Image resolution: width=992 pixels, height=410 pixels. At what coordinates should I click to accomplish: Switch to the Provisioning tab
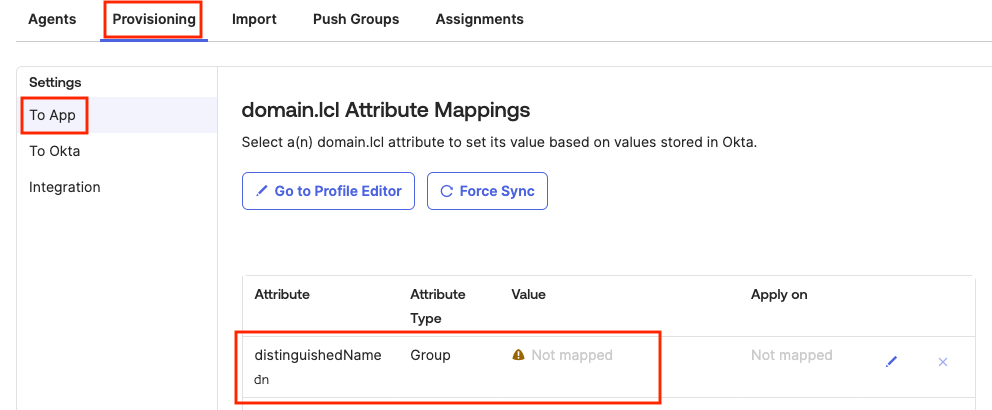coord(154,19)
